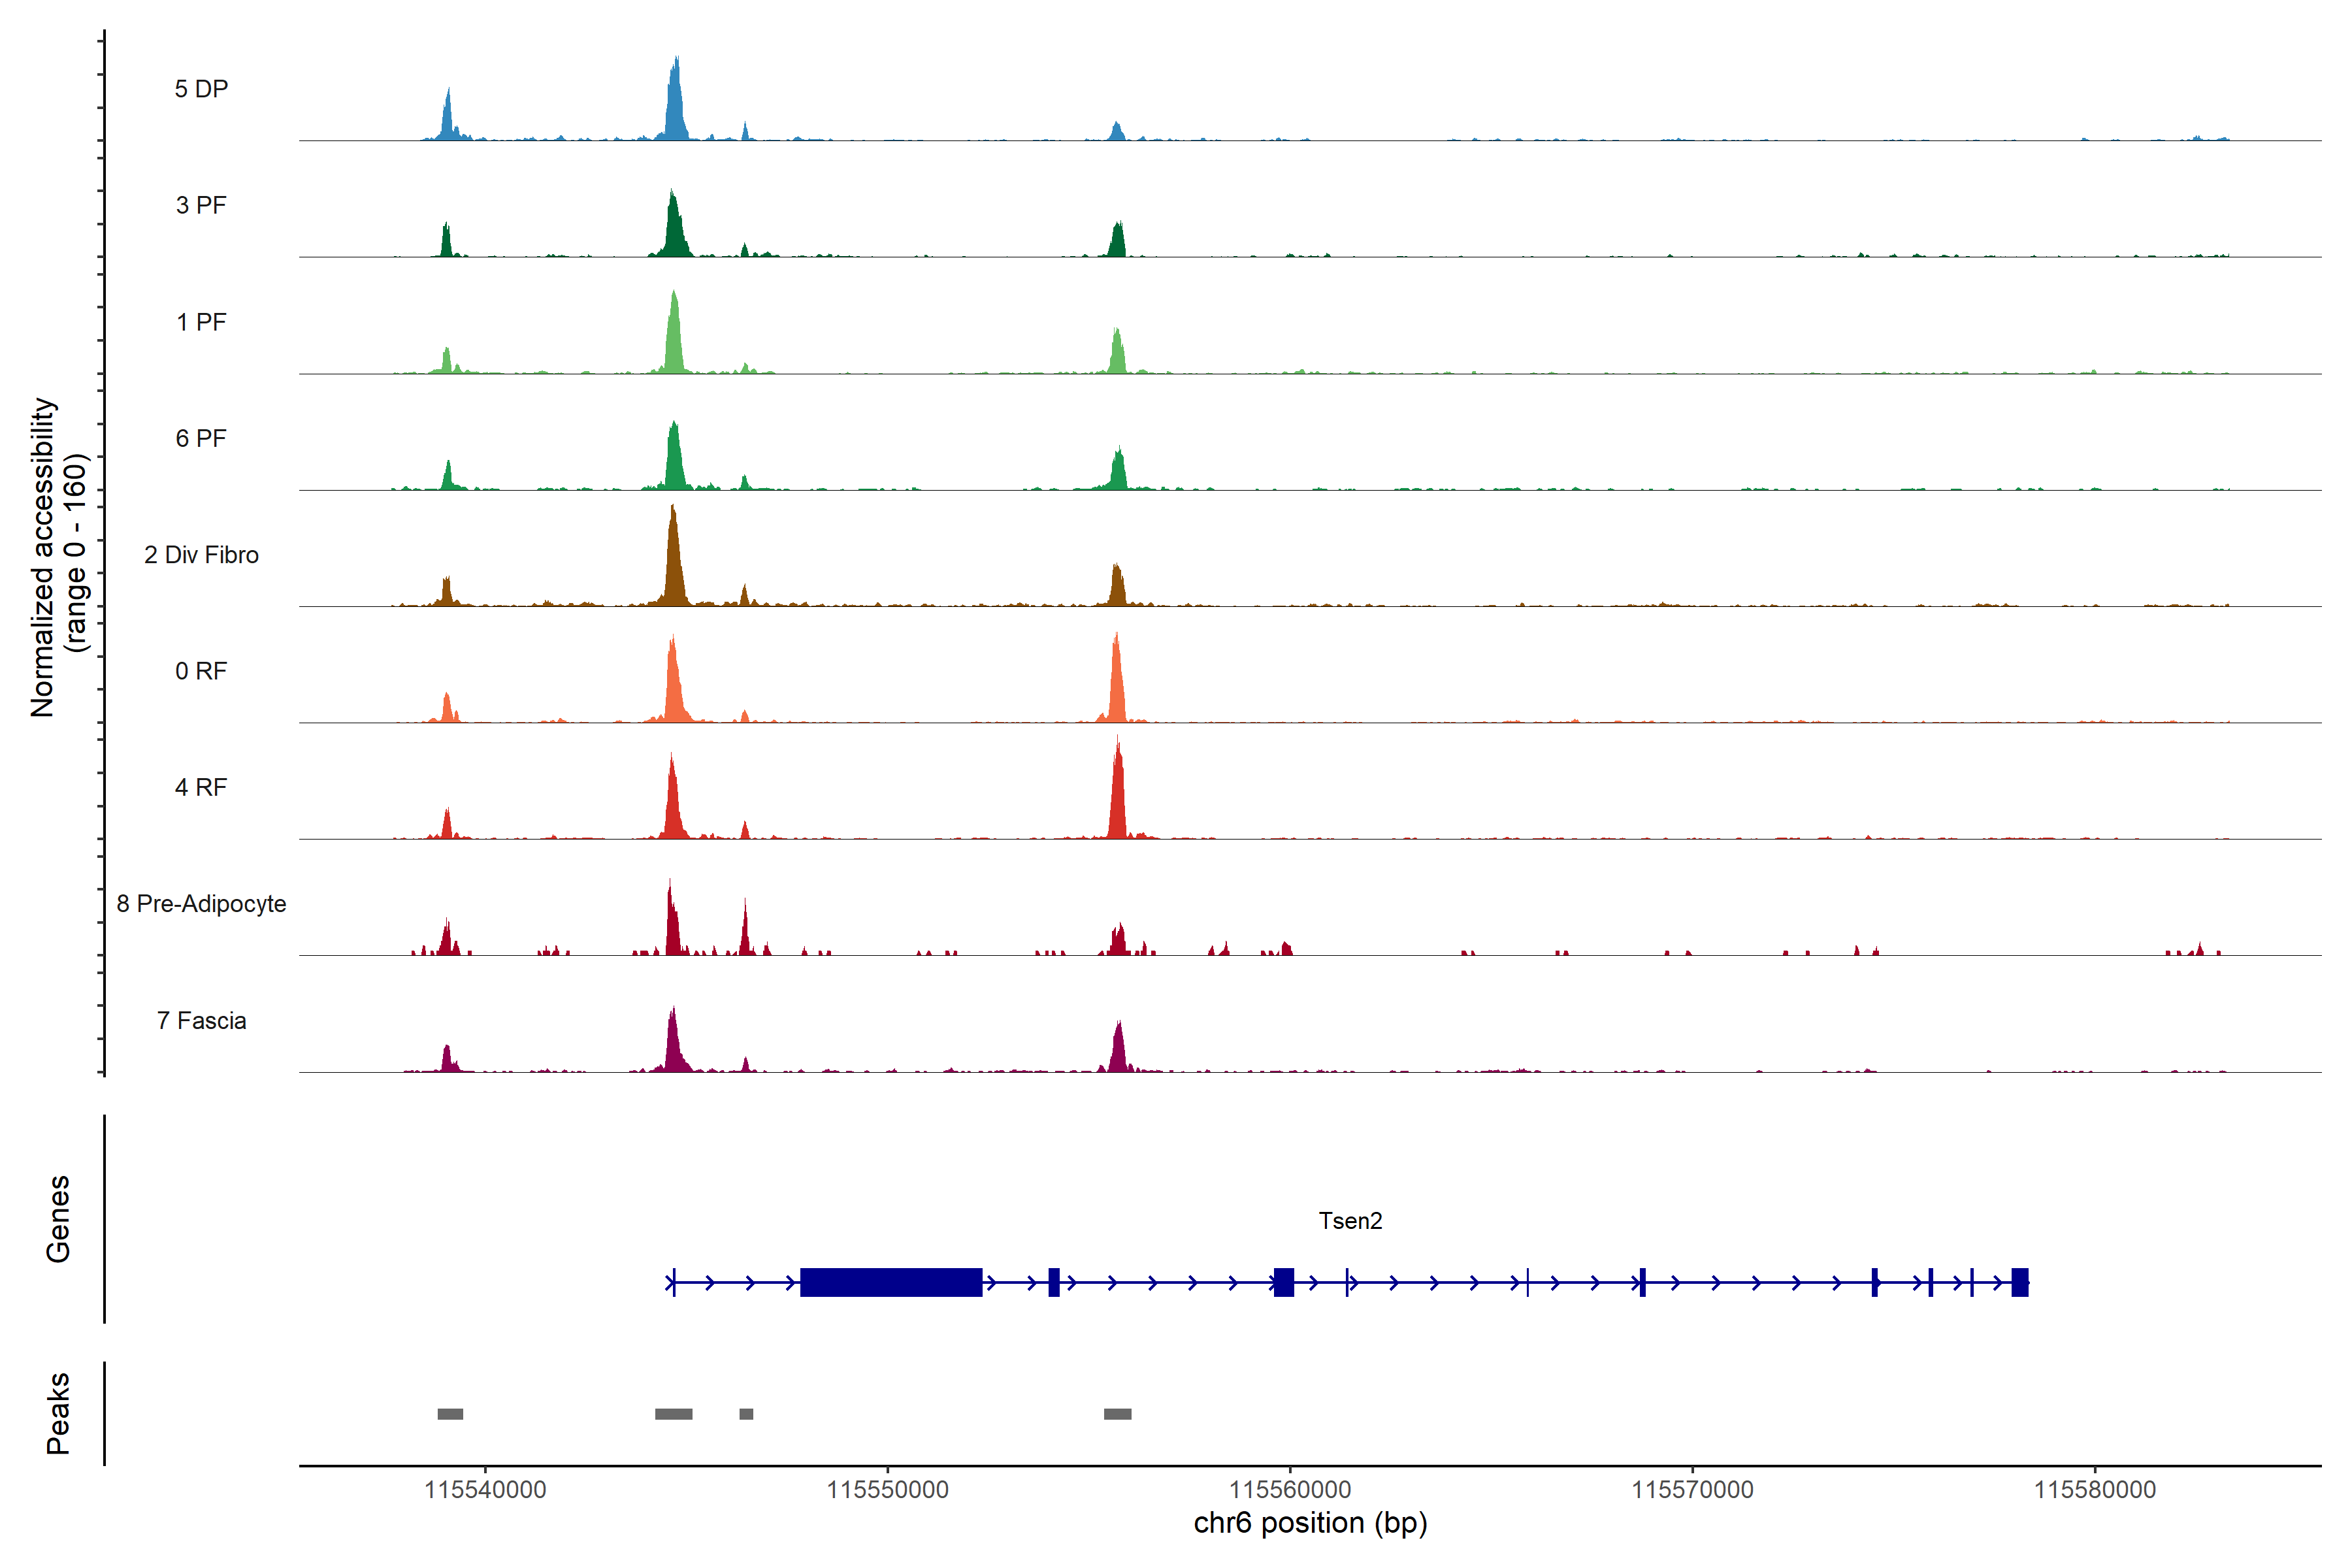The width and height of the screenshot is (2352, 1568).
Task: Click the 3 PF track label
Action: [x=201, y=205]
